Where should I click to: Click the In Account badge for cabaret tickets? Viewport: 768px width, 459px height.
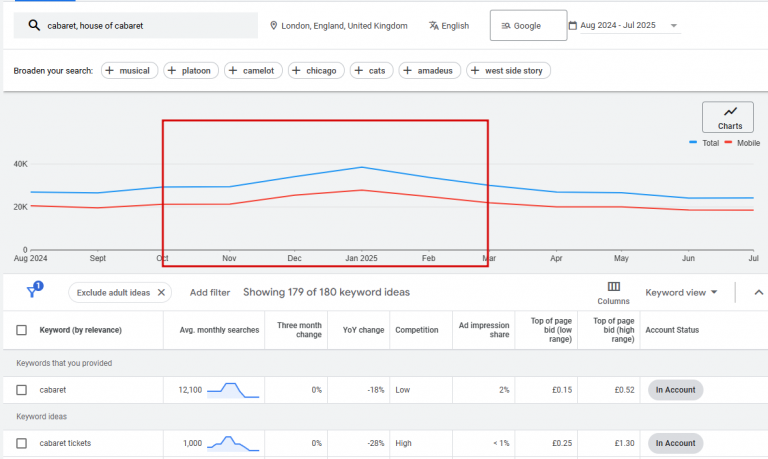click(675, 443)
